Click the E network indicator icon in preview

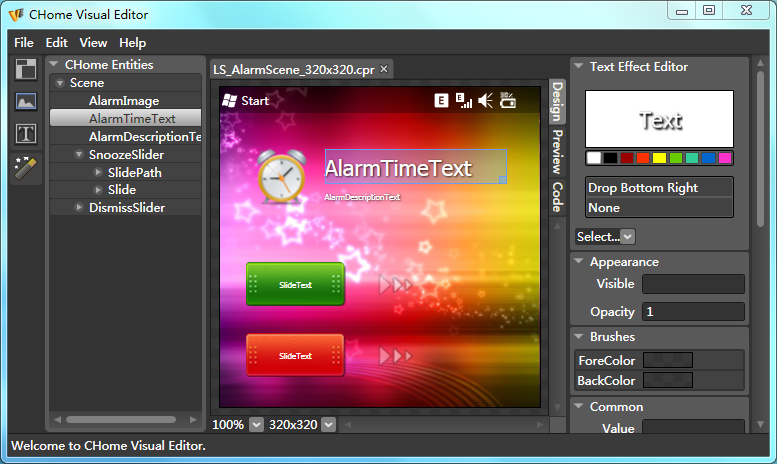pos(441,101)
